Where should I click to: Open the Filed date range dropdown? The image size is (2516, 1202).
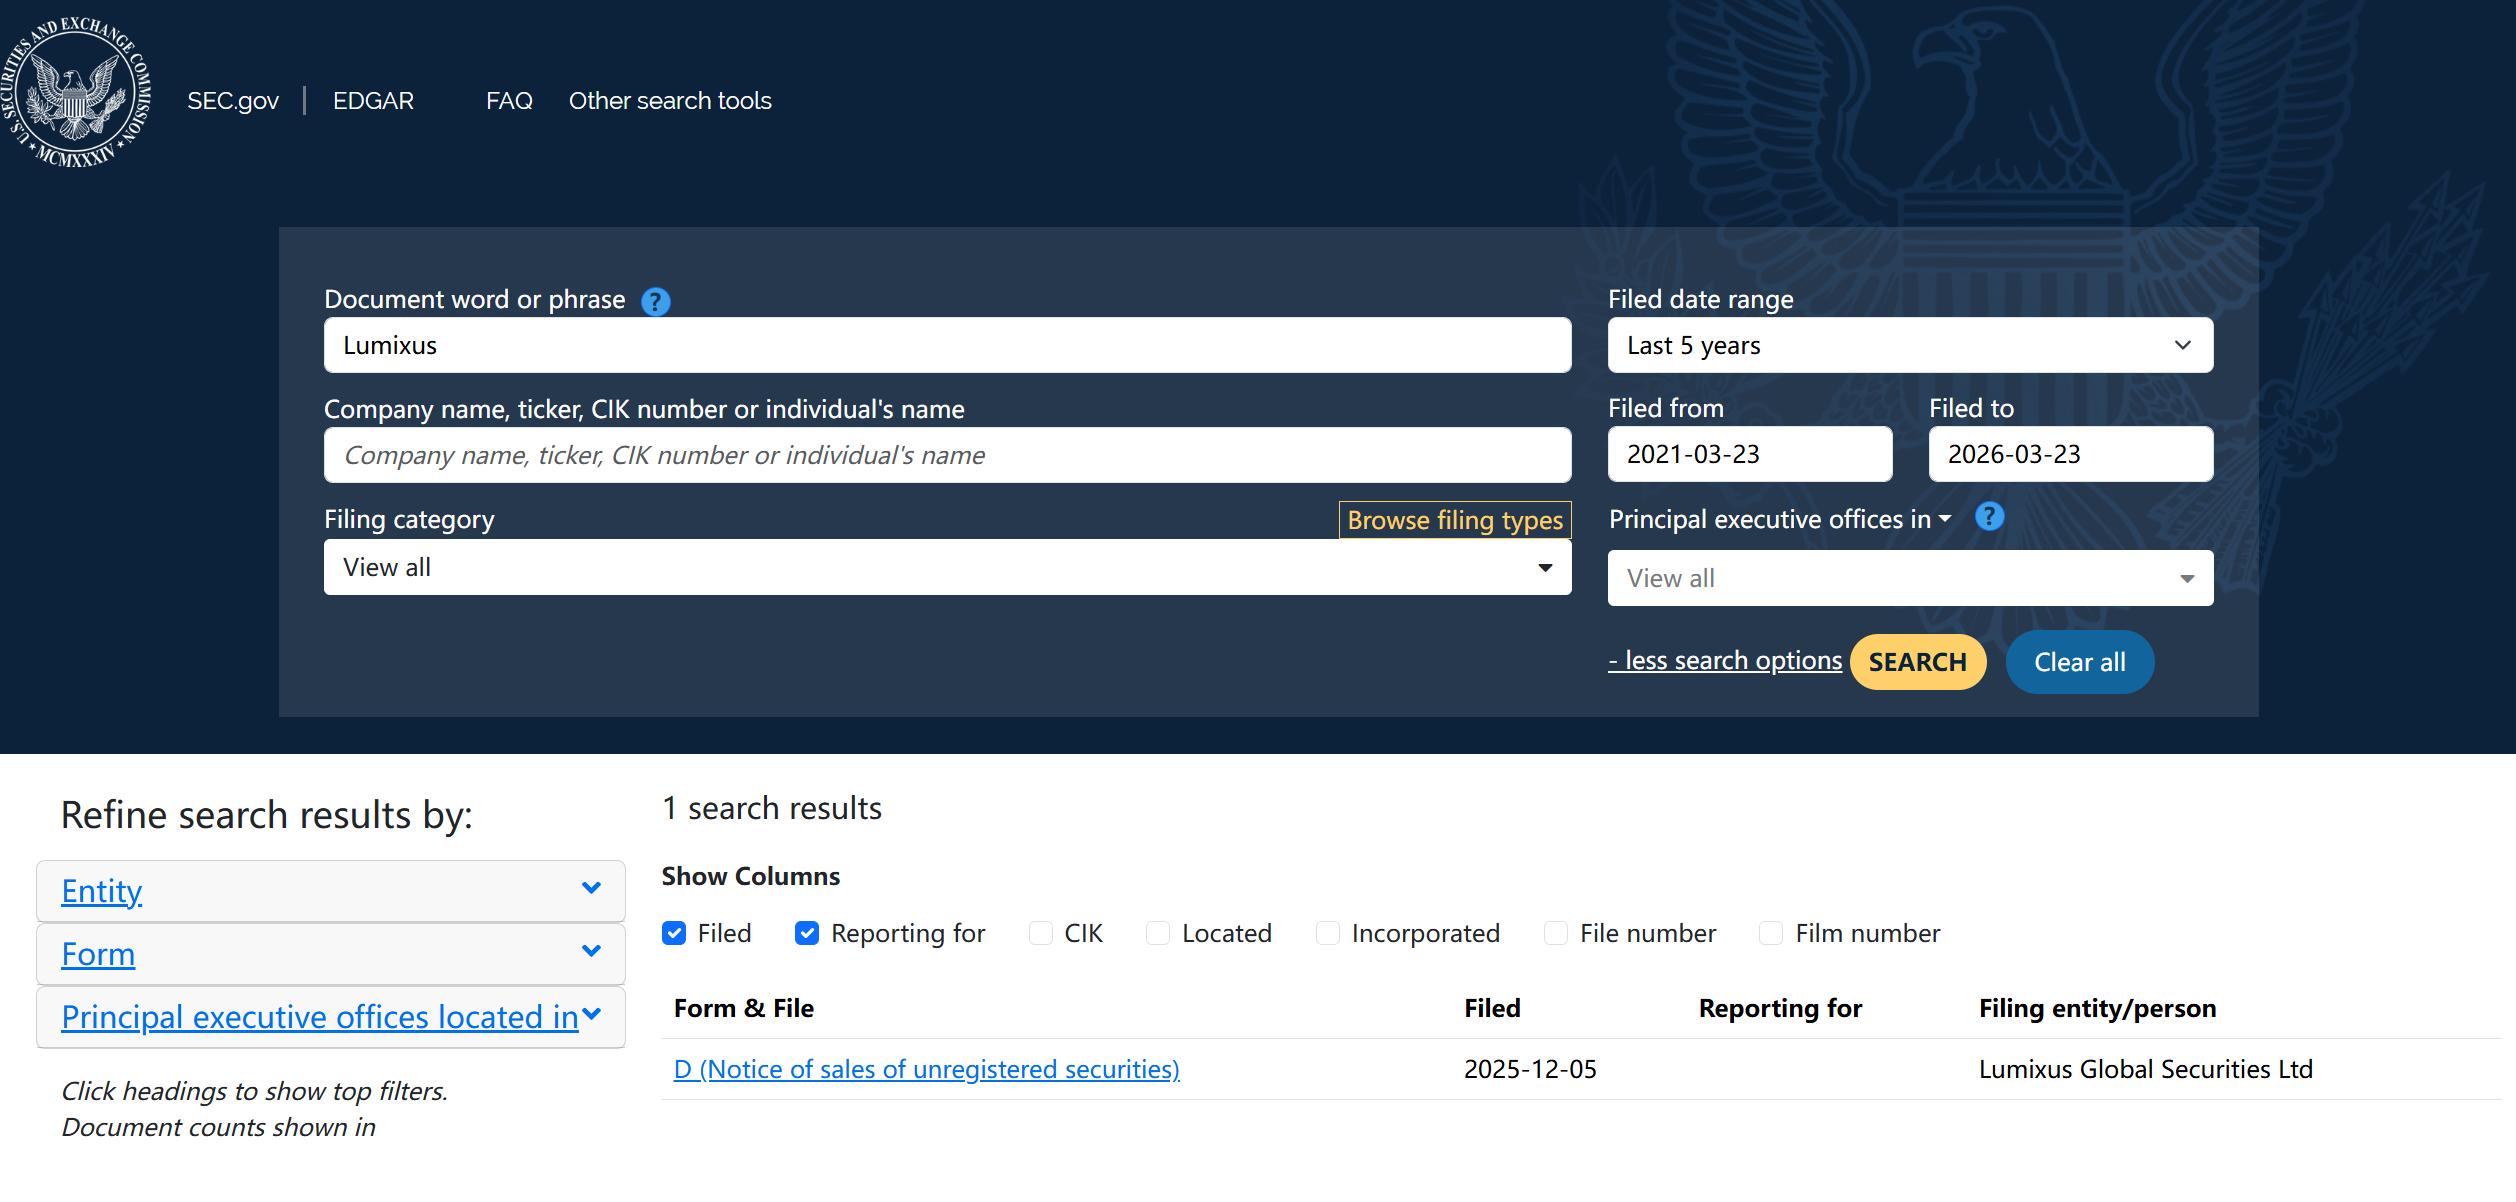[x=1910, y=345]
